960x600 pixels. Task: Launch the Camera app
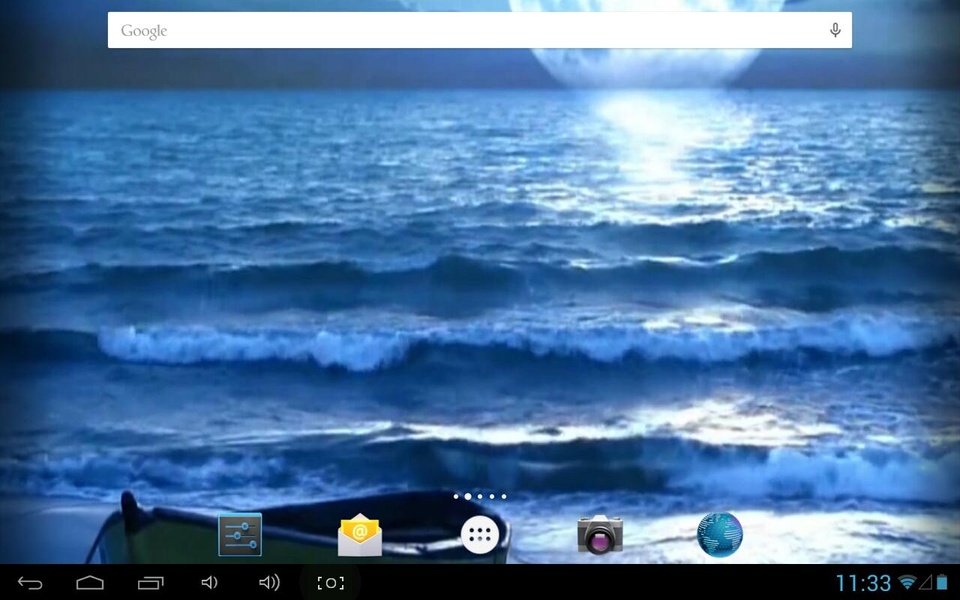pos(600,534)
